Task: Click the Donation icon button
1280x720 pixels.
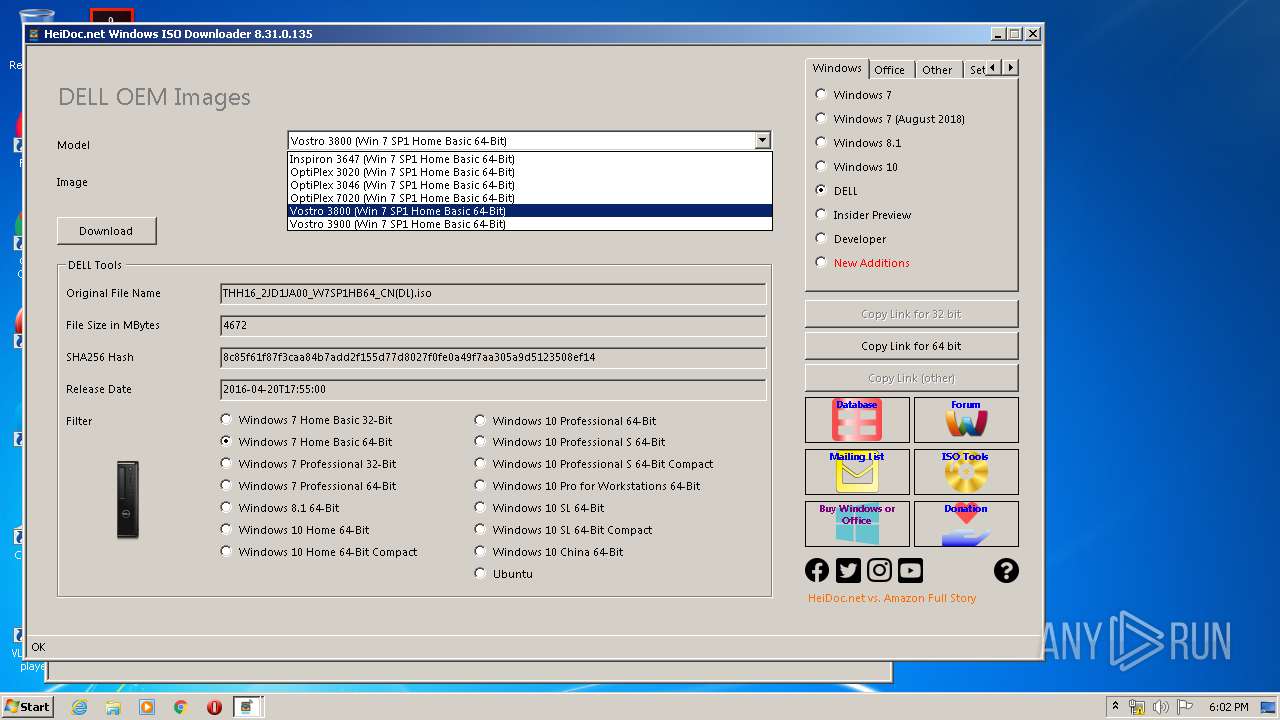Action: click(x=966, y=524)
